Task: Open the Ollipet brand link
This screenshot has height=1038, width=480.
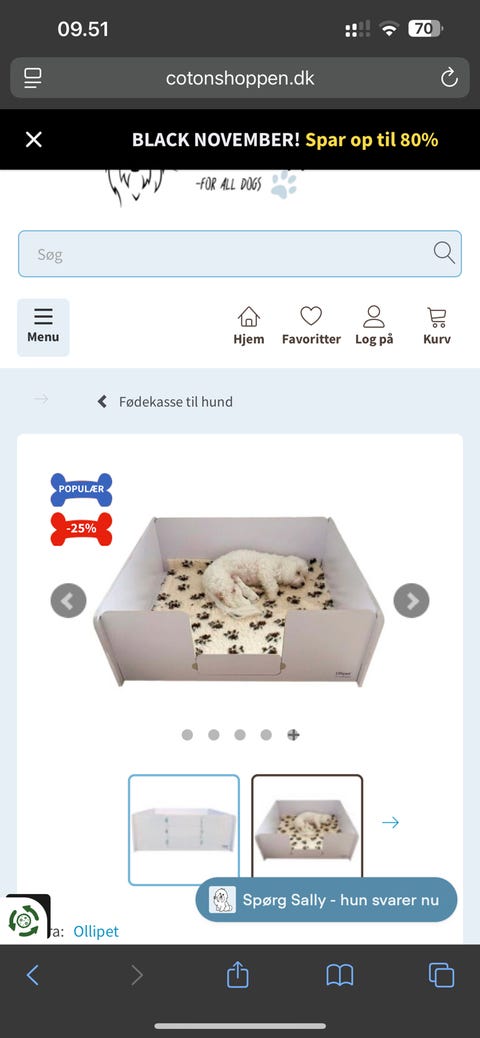Action: pyautogui.click(x=96, y=931)
